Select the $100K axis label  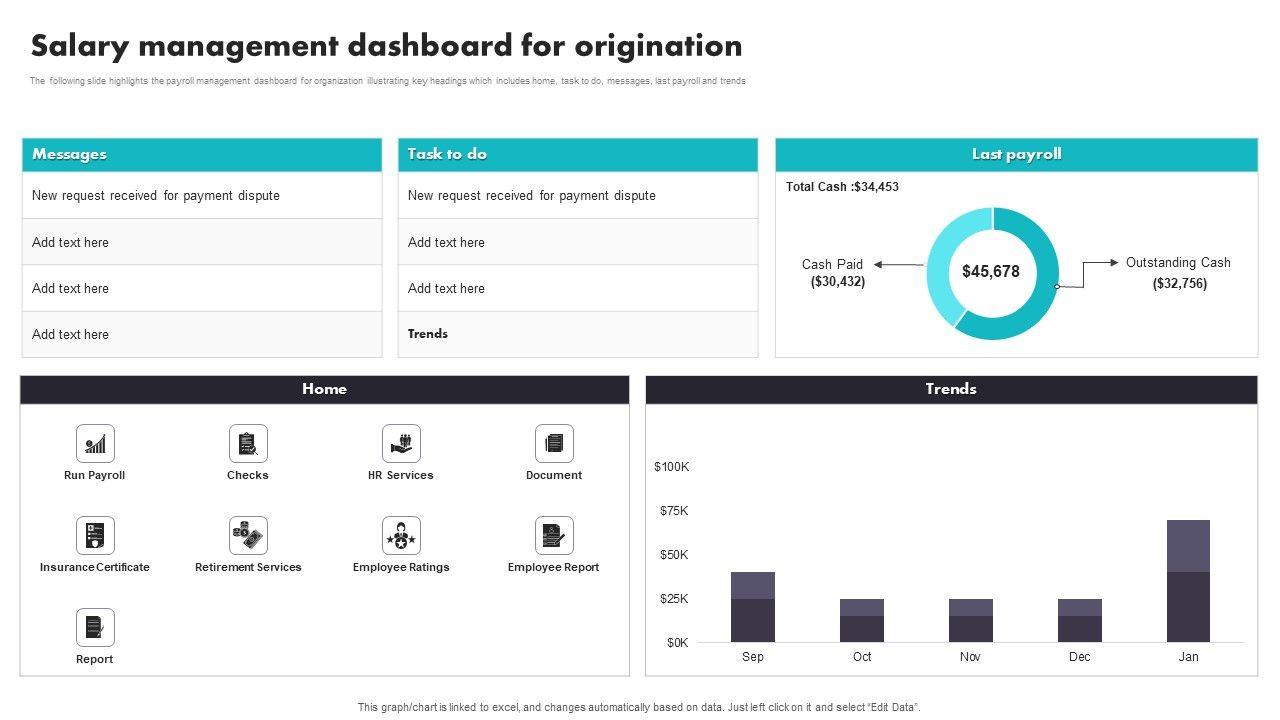click(x=672, y=467)
